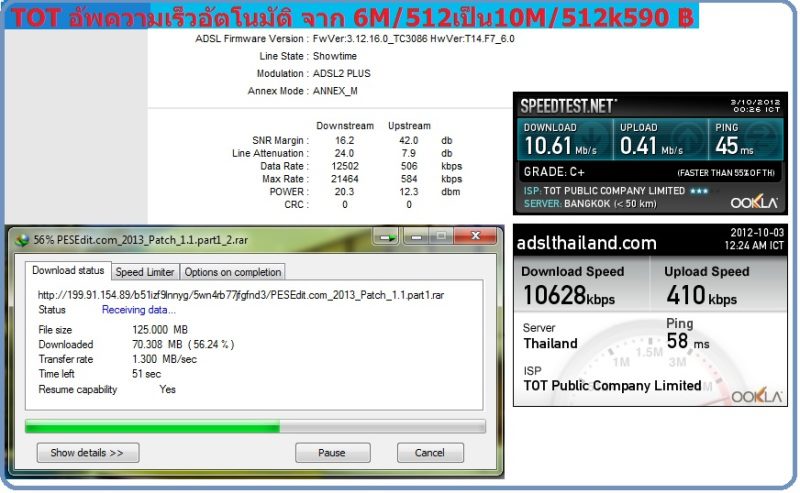This screenshot has height=493, width=800.
Task: Click the 'Receiving data...' status text
Action: point(138,310)
